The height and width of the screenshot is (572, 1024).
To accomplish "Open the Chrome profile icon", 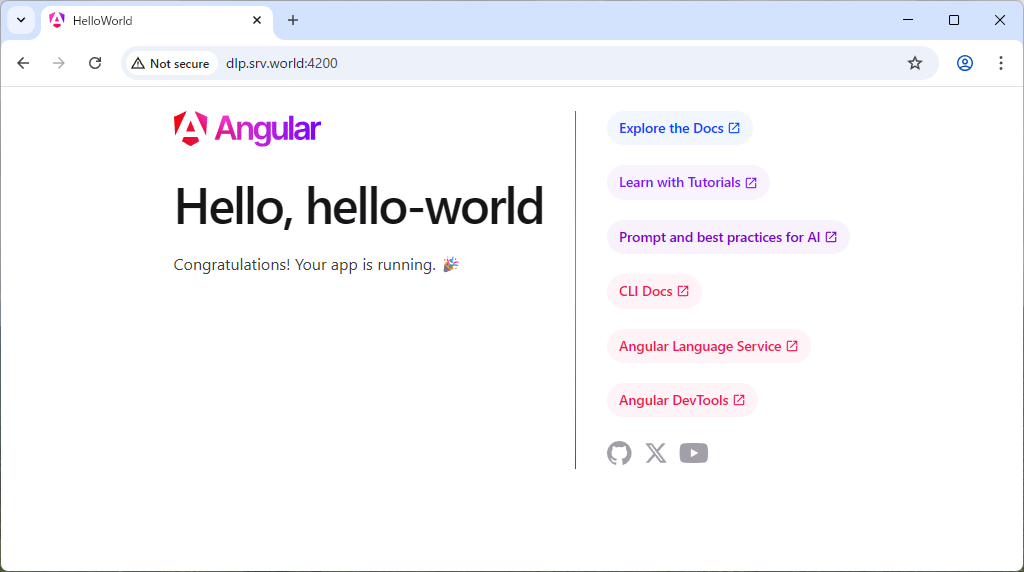I will (x=964, y=63).
